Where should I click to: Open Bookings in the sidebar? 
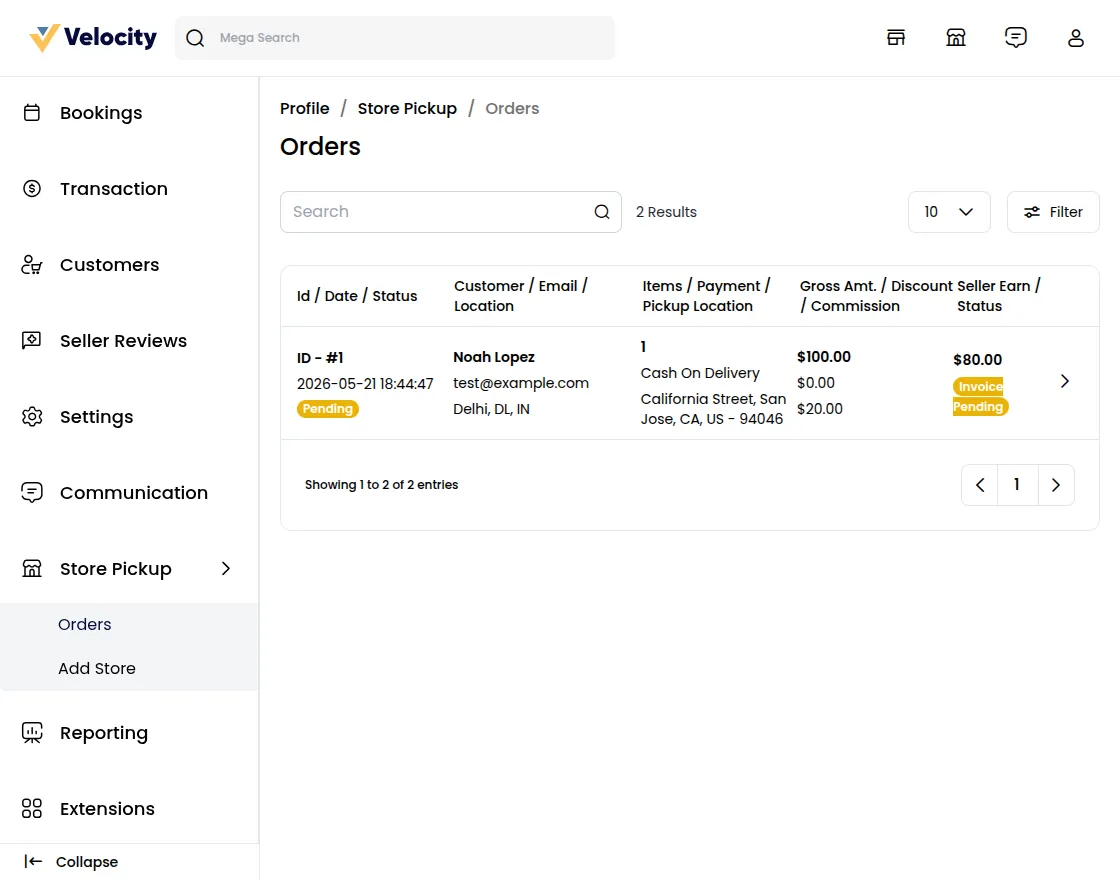pyautogui.click(x=101, y=113)
